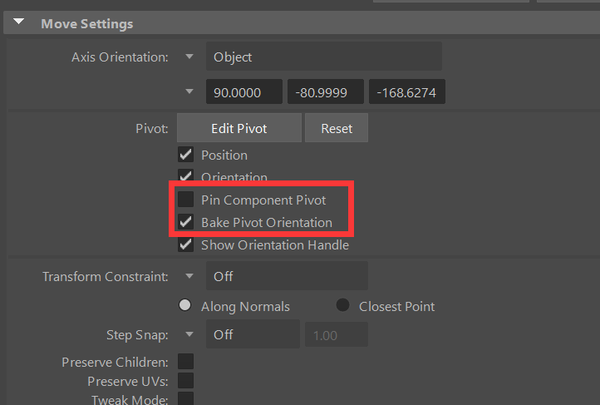Open the Step Snap dropdown arrow
The width and height of the screenshot is (600, 405).
tap(189, 334)
